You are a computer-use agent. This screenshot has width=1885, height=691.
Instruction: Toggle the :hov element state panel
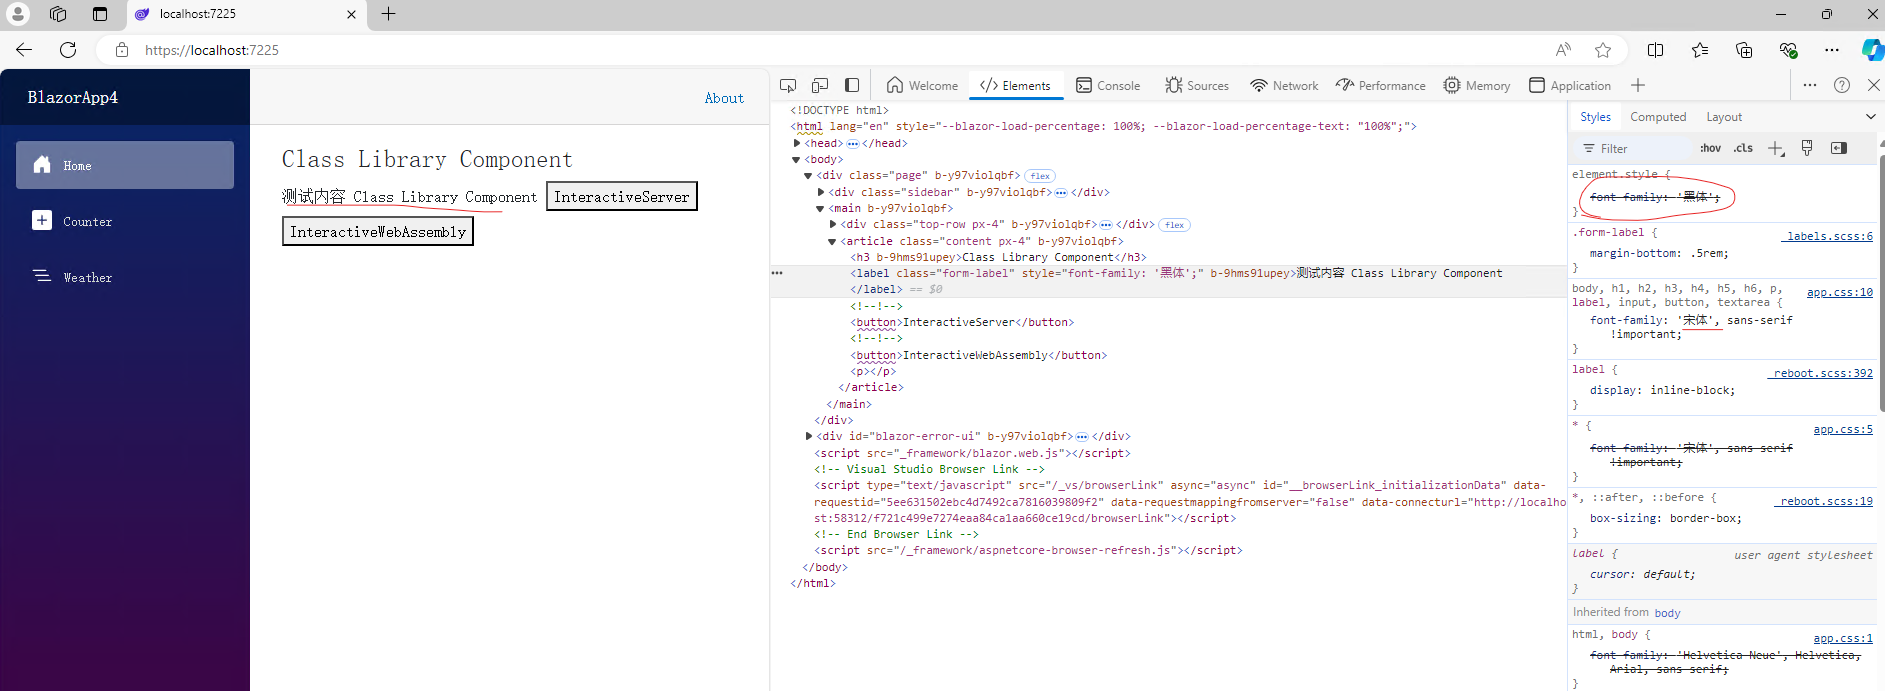pyautogui.click(x=1710, y=149)
